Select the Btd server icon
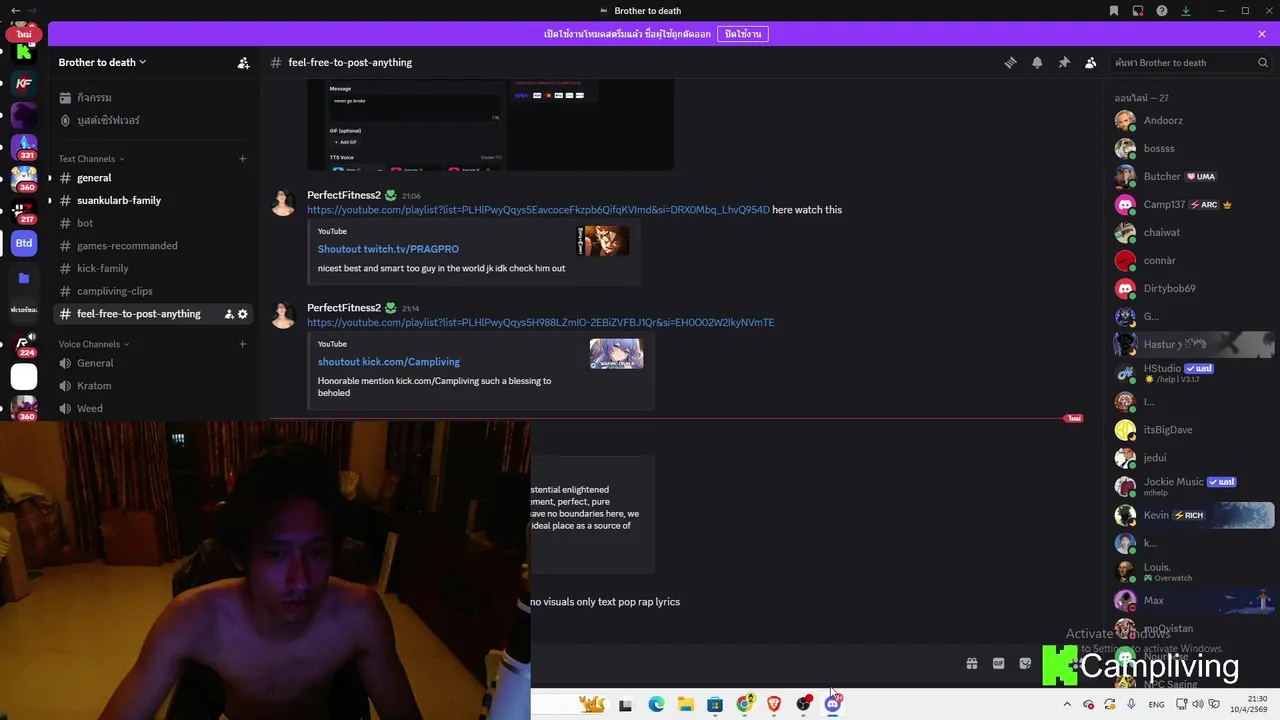The height and width of the screenshot is (720, 1280). pyautogui.click(x=24, y=243)
